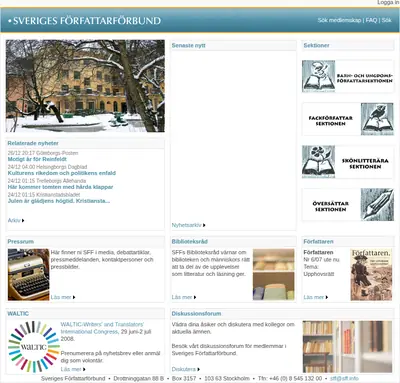Open 'Kulturens rikedom och politikens enfald'
400x383 pixels.
(62, 173)
